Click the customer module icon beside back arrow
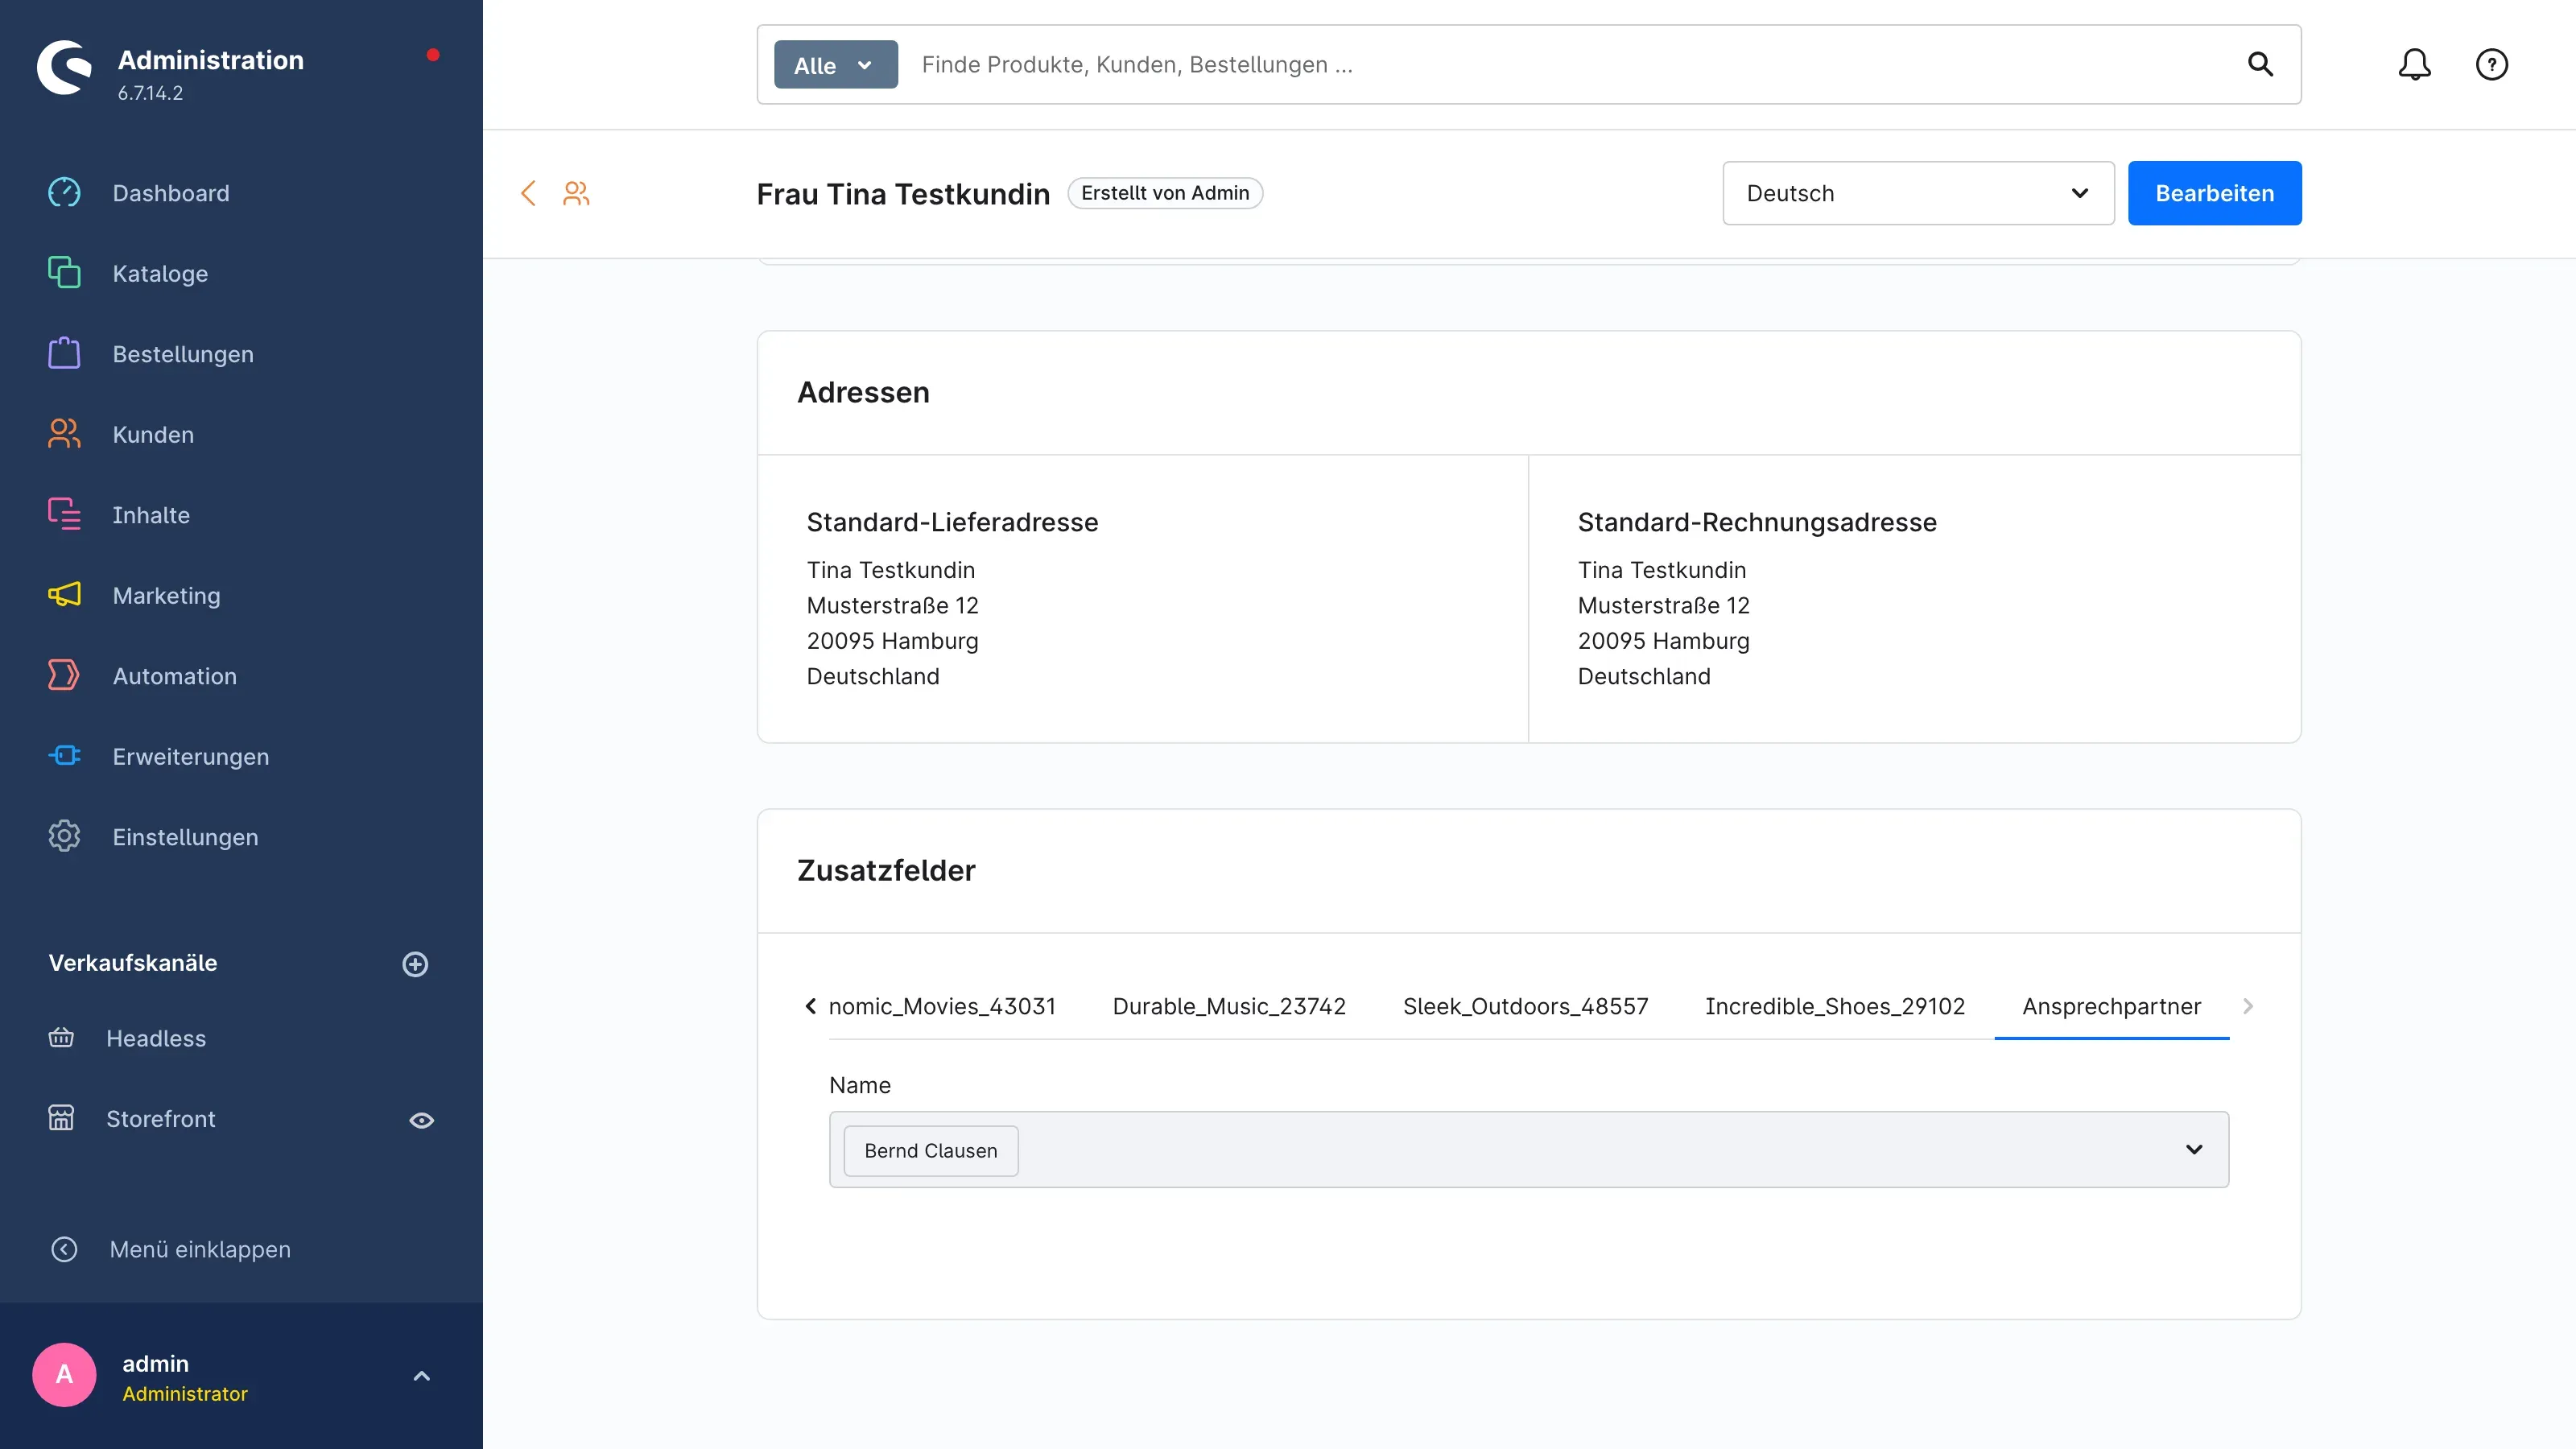The width and height of the screenshot is (2576, 1449). click(576, 193)
